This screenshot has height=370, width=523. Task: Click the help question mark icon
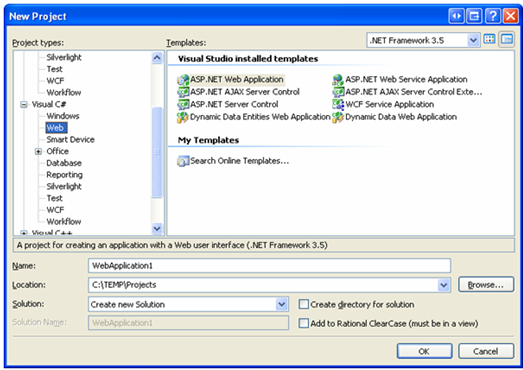coord(493,16)
